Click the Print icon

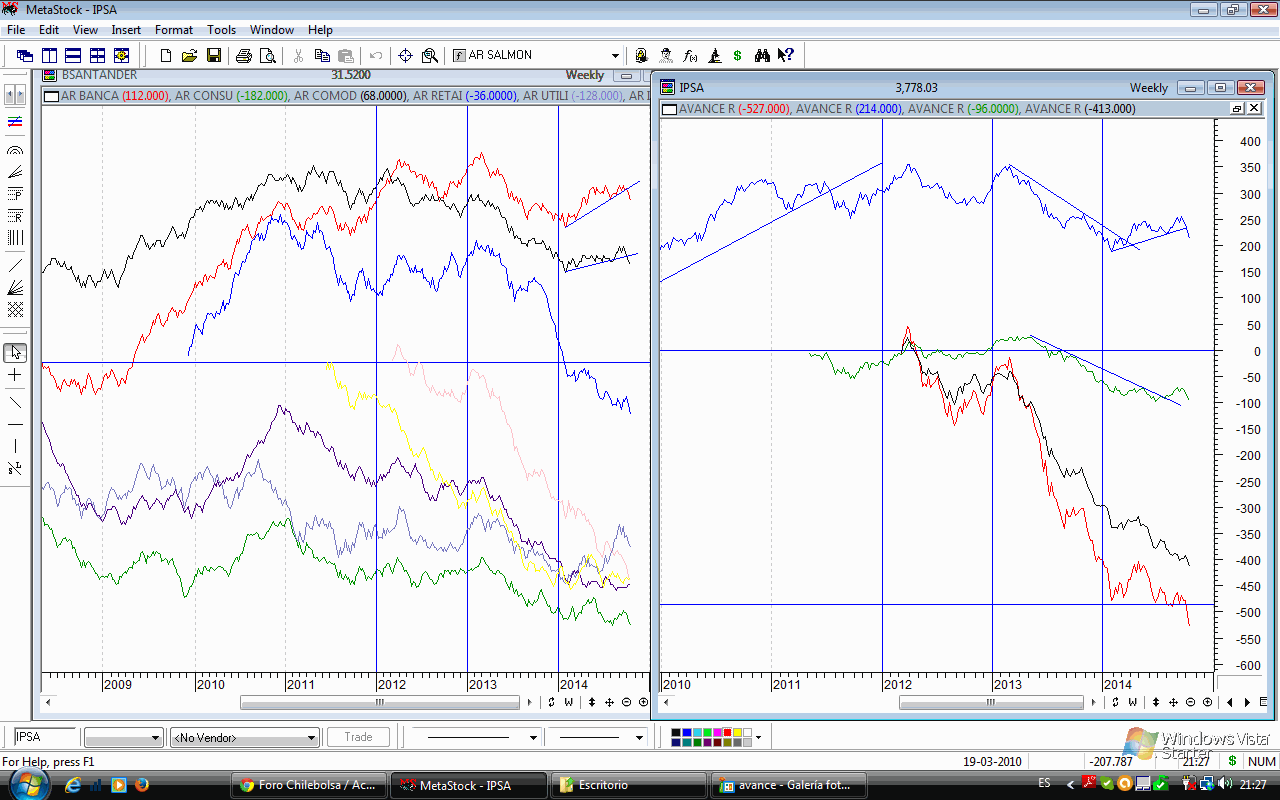pyautogui.click(x=244, y=56)
